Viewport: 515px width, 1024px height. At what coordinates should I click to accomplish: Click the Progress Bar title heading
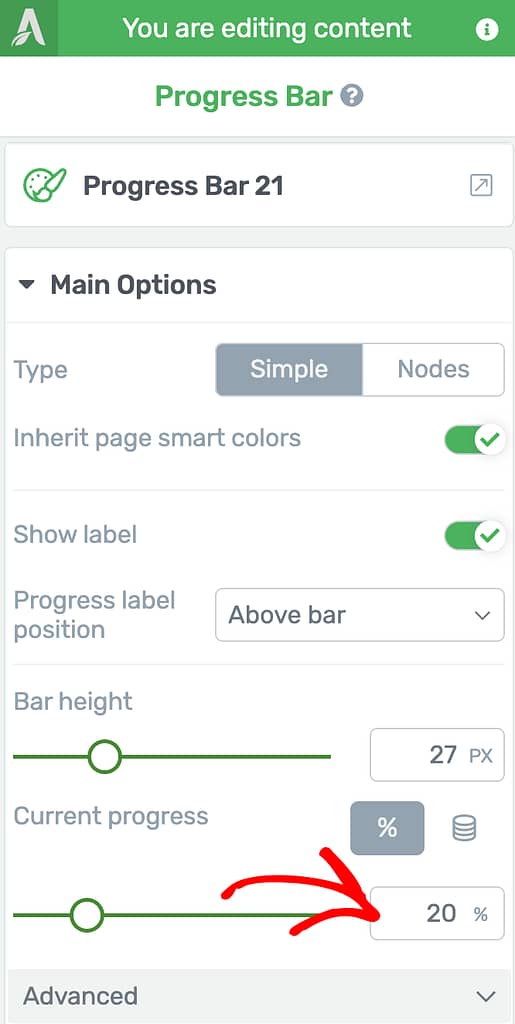(244, 97)
